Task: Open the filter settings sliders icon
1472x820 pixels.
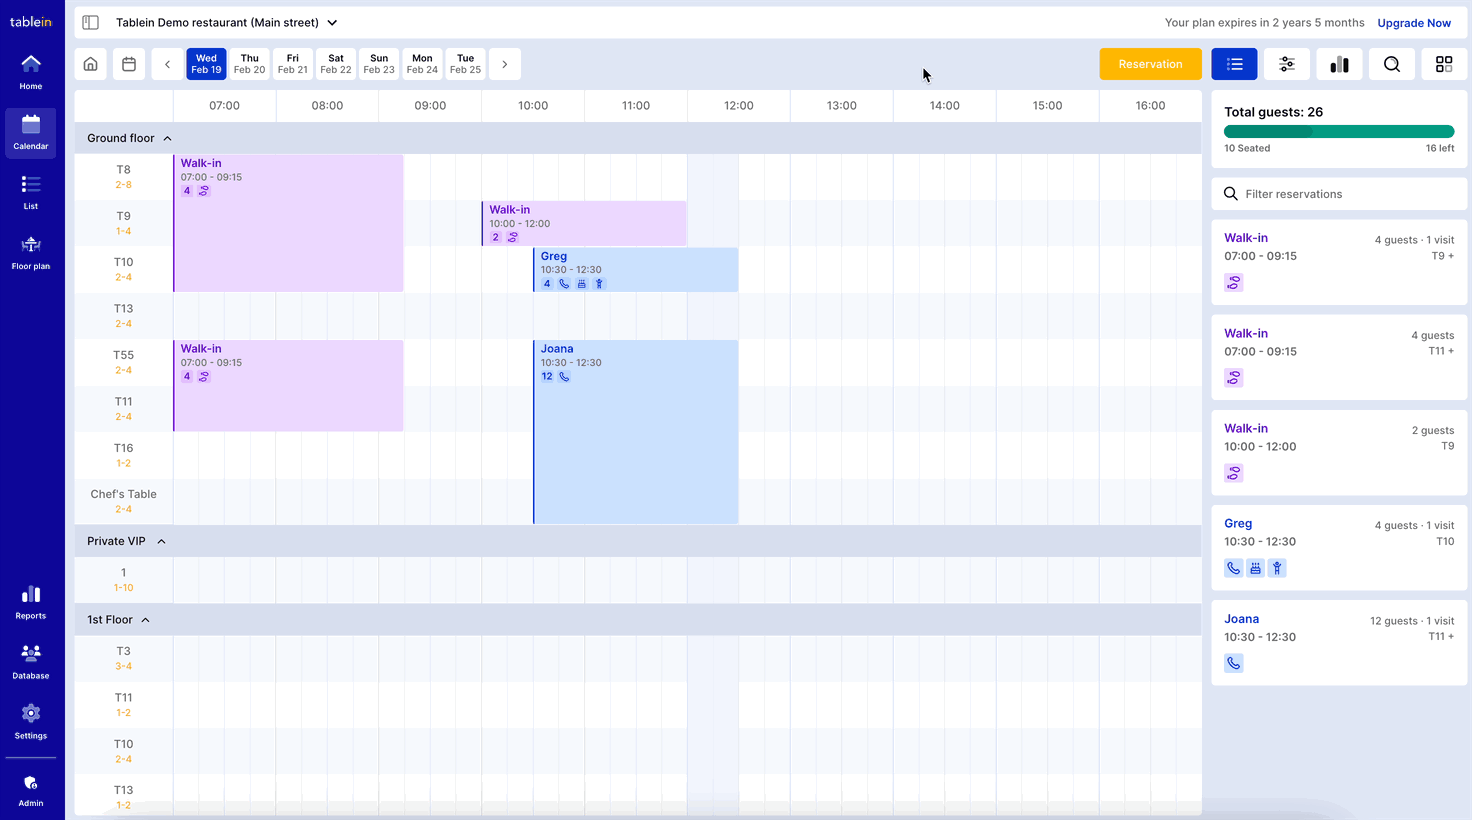Action: pyautogui.click(x=1286, y=64)
